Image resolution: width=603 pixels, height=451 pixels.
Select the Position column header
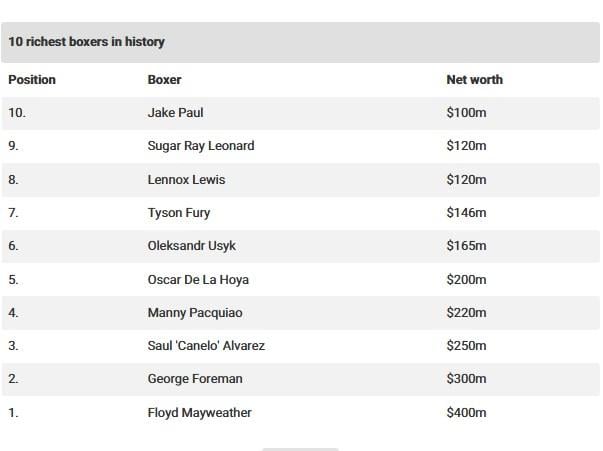tap(32, 79)
